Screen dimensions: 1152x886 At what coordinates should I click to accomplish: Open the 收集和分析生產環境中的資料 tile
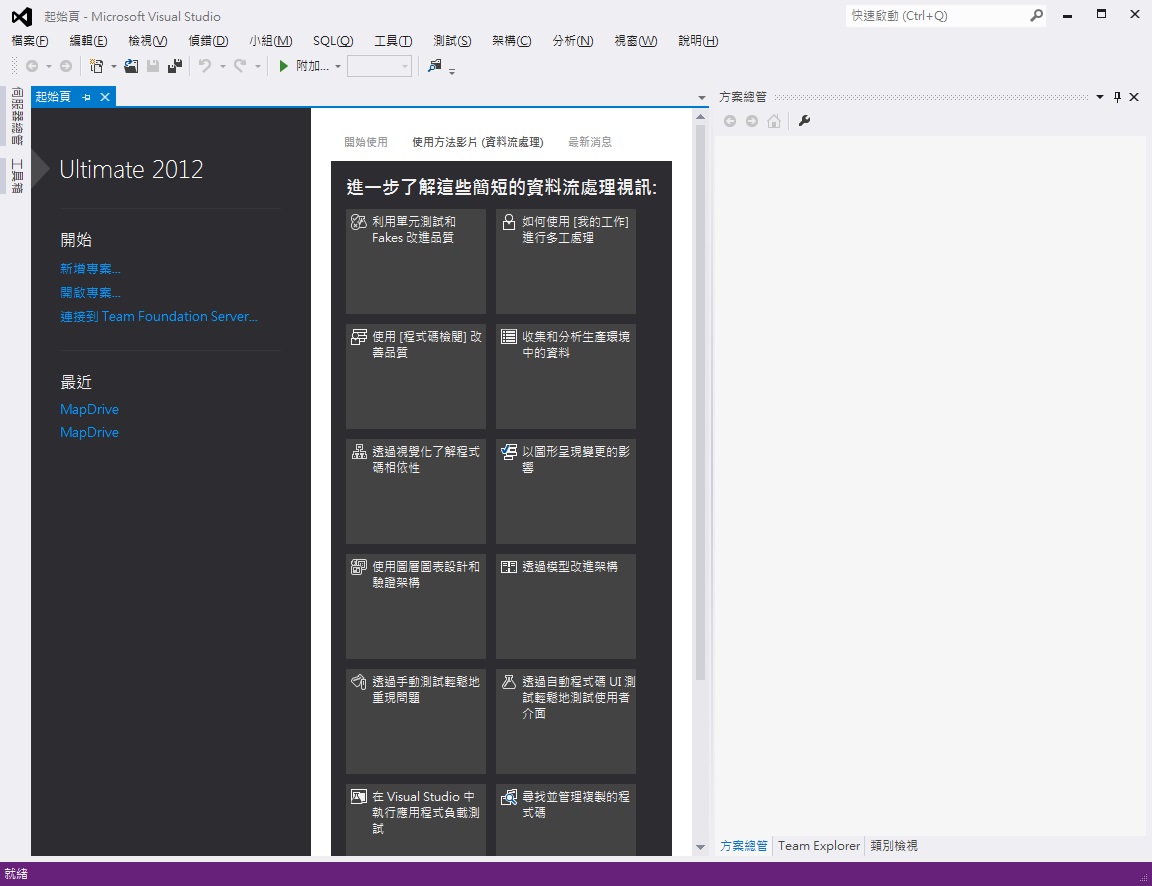pyautogui.click(x=566, y=376)
